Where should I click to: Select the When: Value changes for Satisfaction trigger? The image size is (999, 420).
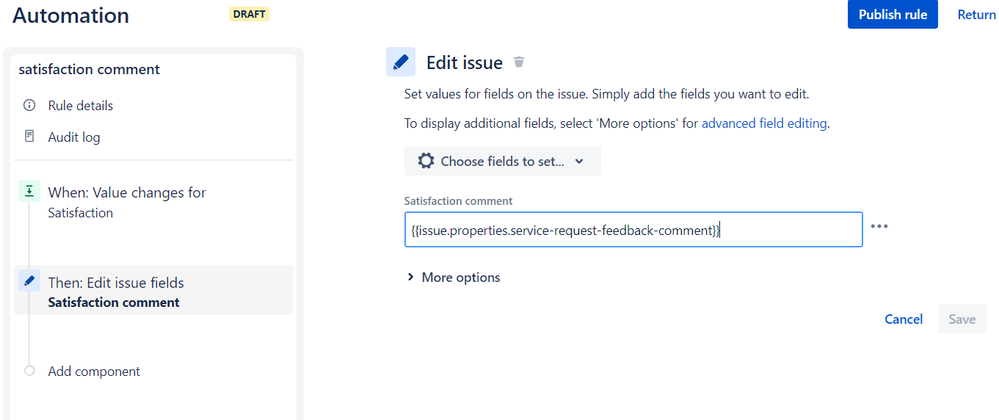pos(127,203)
